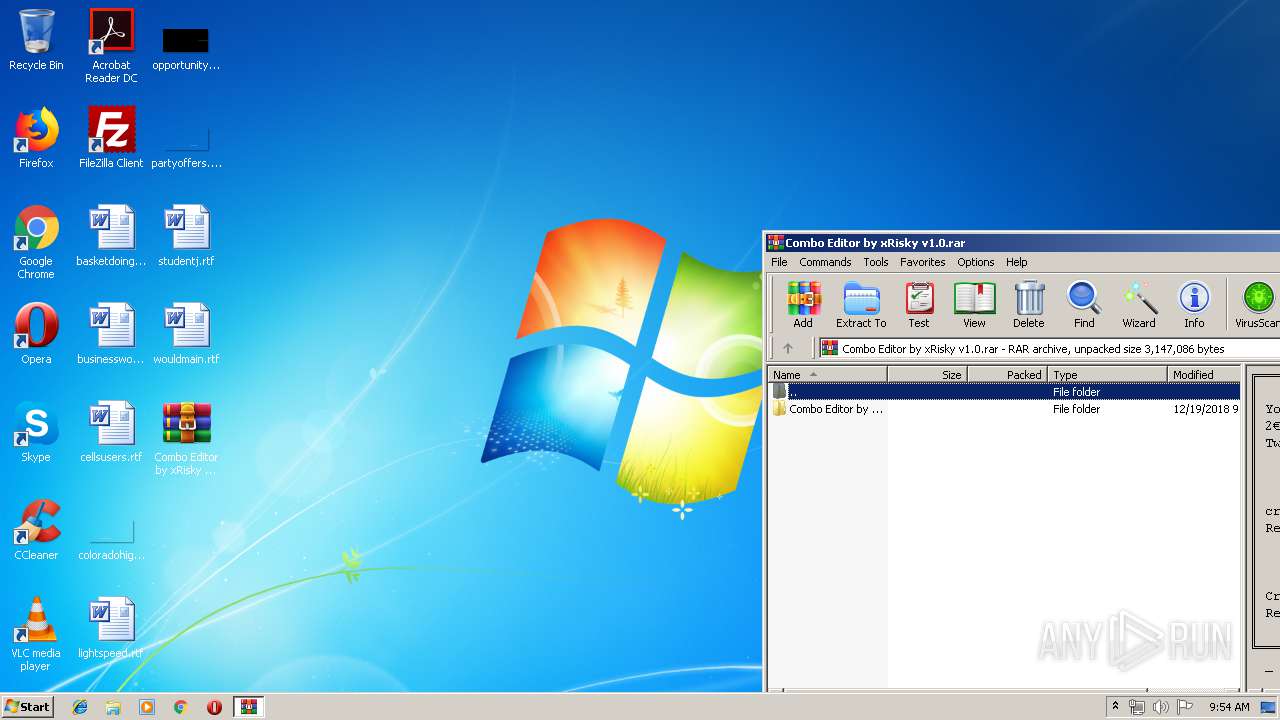Open the Commands menu
The image size is (1280, 720).
click(x=825, y=262)
